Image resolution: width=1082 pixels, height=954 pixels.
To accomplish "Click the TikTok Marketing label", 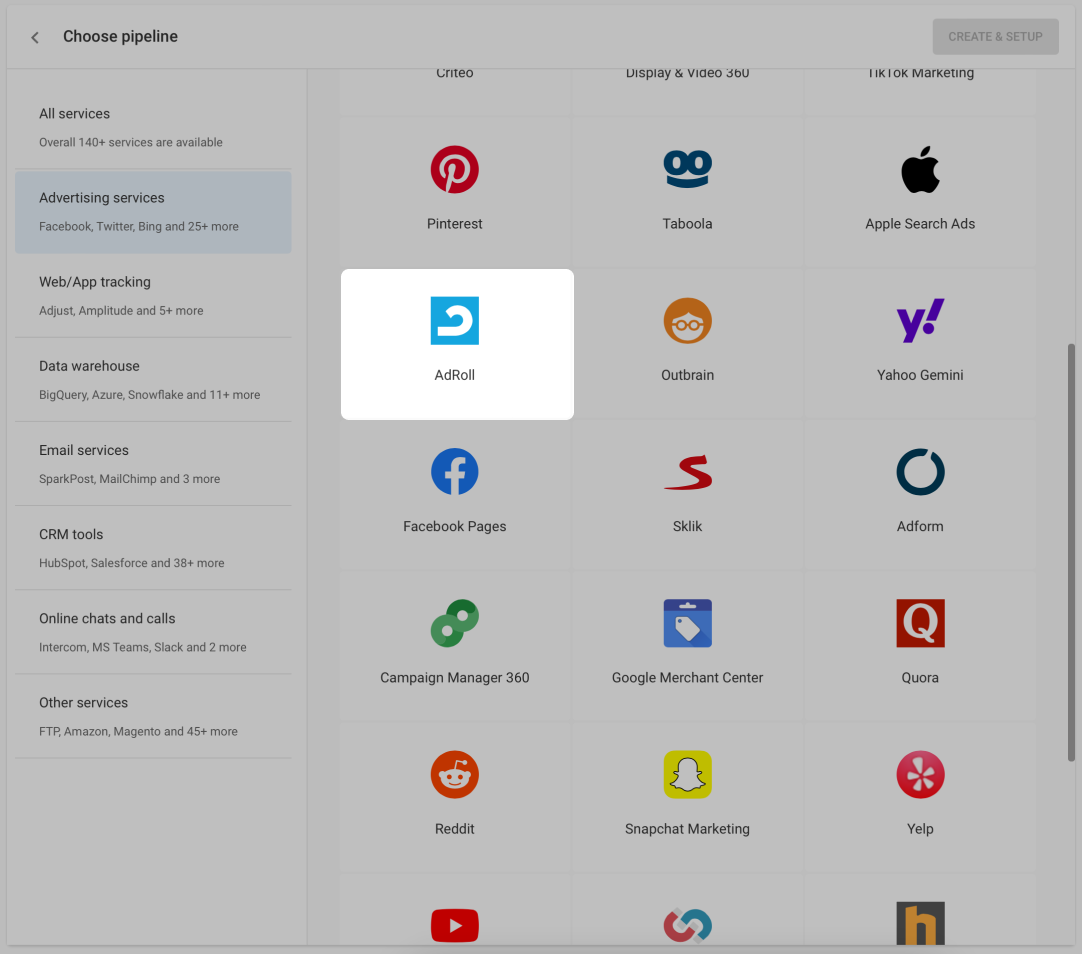I will tap(921, 73).
